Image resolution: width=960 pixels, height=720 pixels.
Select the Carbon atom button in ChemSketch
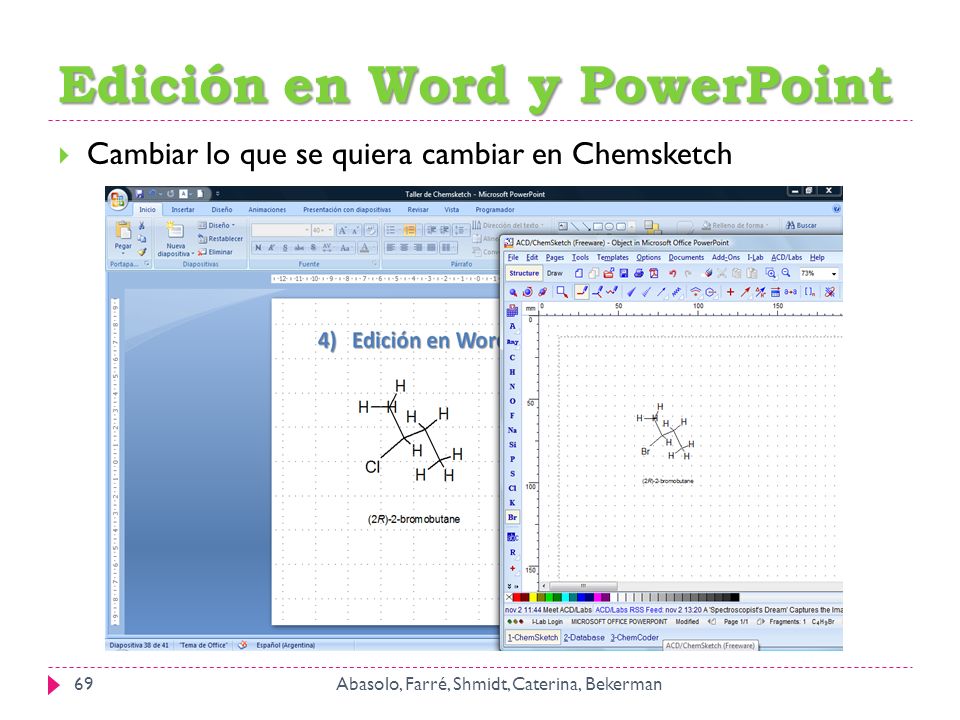coord(512,358)
